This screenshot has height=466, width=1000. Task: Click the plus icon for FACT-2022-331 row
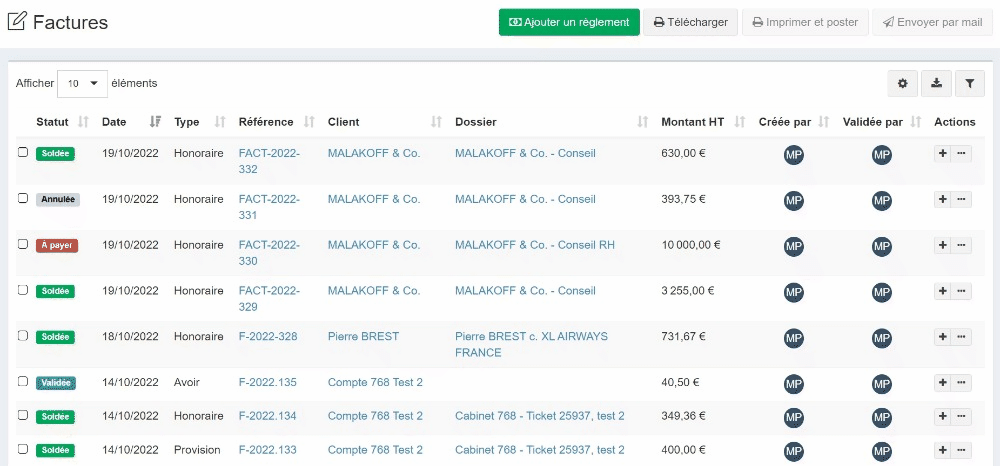click(x=943, y=200)
